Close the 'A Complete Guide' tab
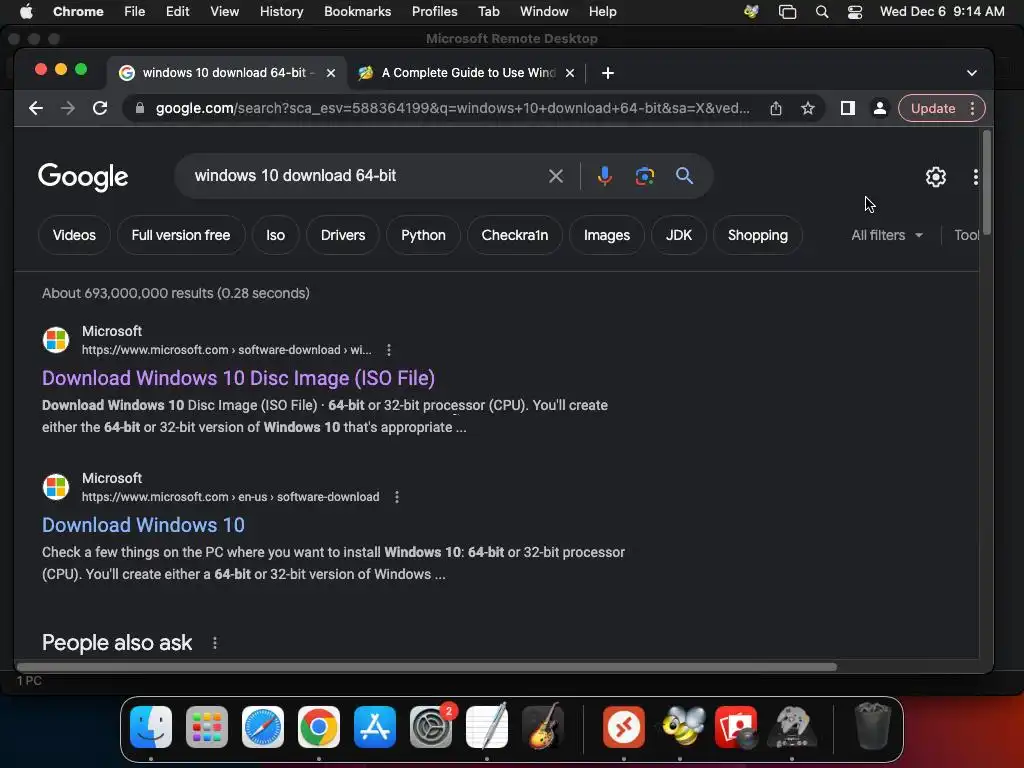 pos(570,73)
